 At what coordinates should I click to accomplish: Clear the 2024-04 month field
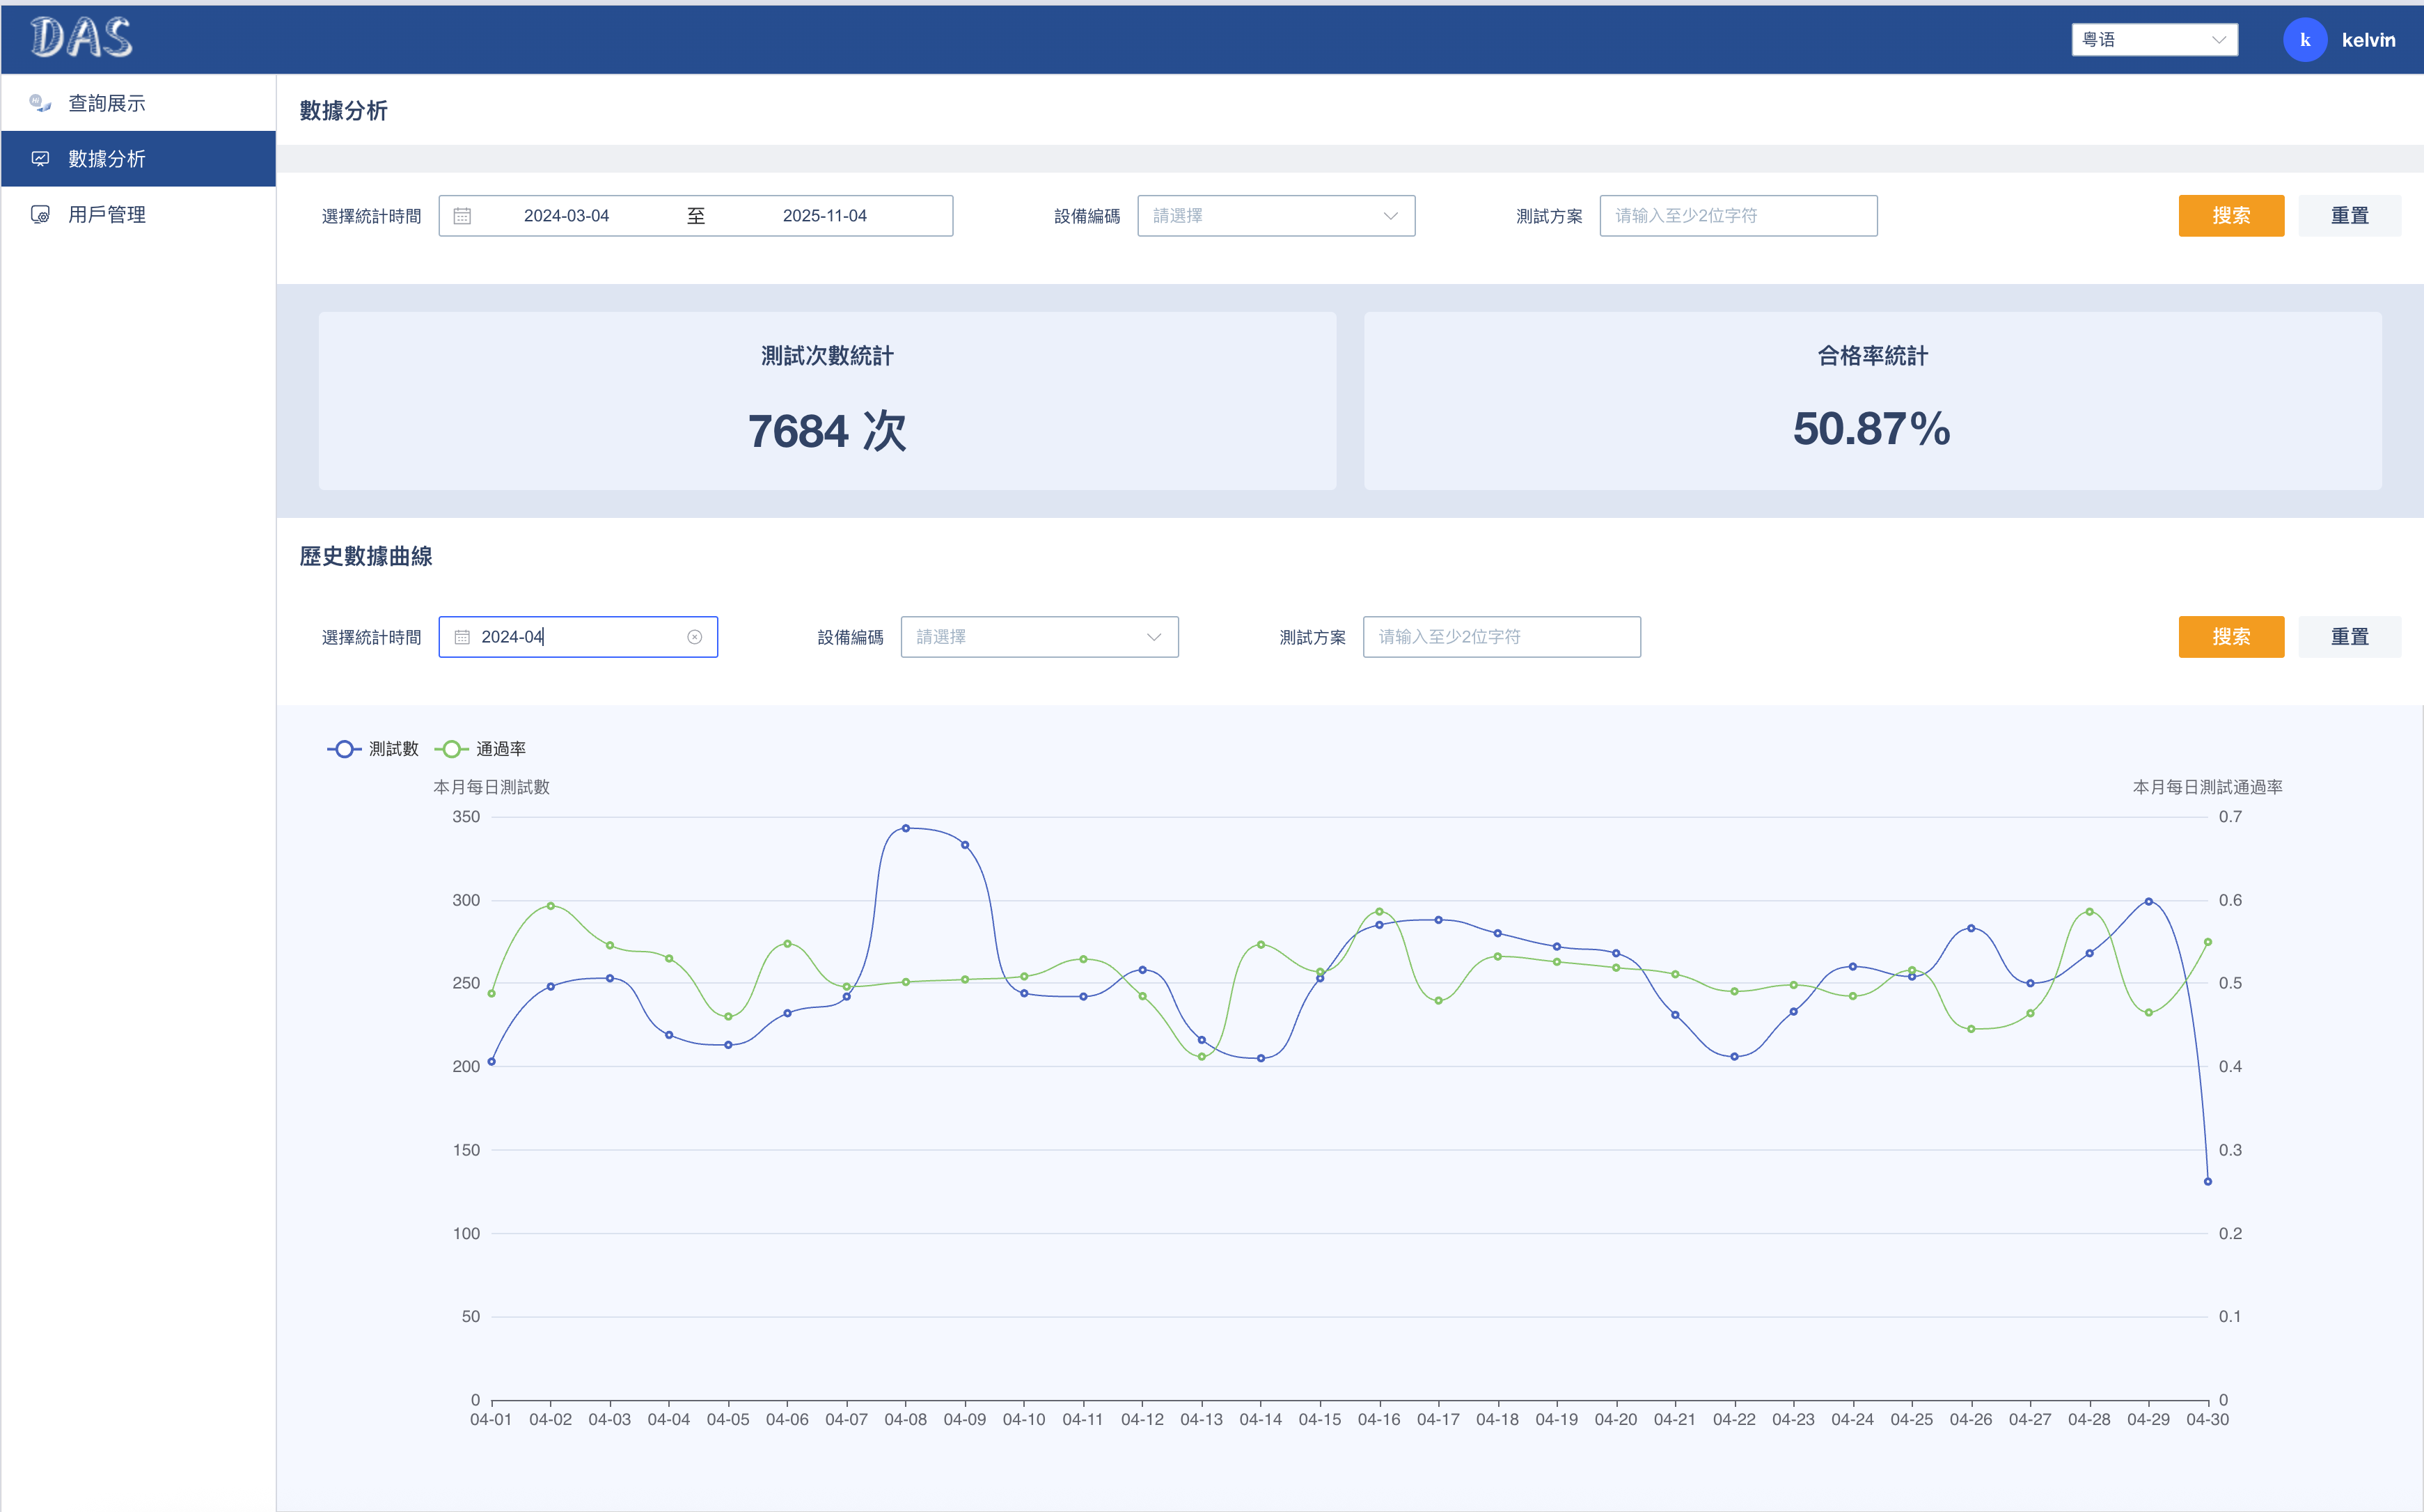pos(694,637)
